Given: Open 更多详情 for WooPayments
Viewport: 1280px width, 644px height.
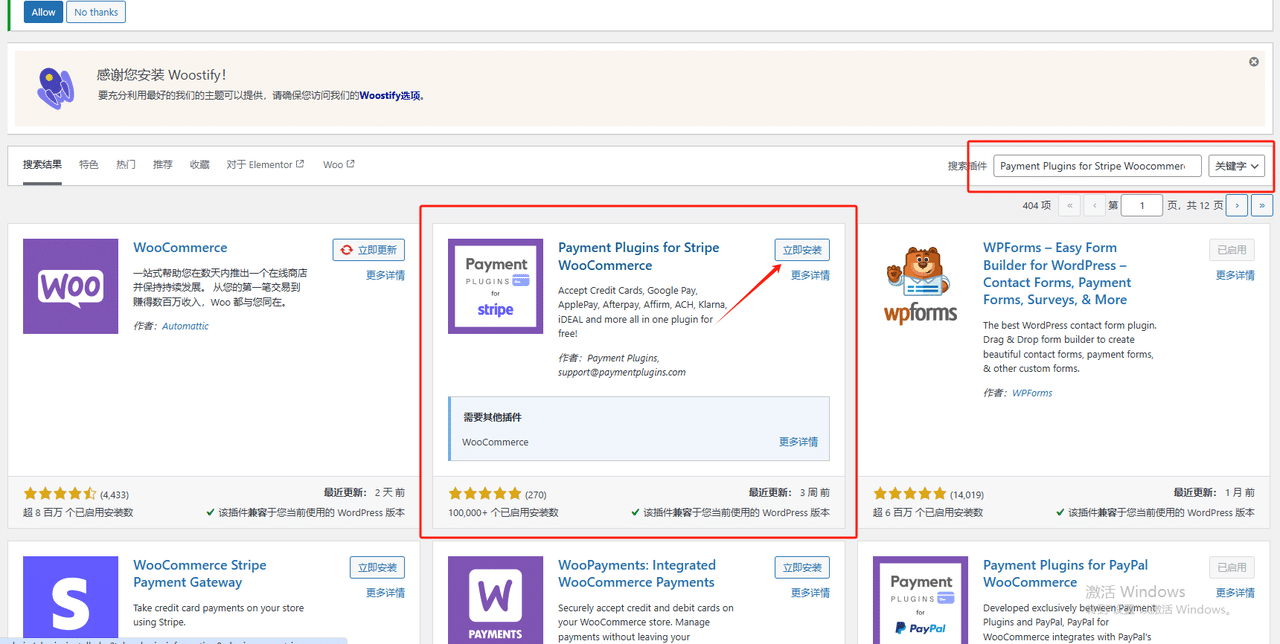Looking at the screenshot, I should (810, 593).
